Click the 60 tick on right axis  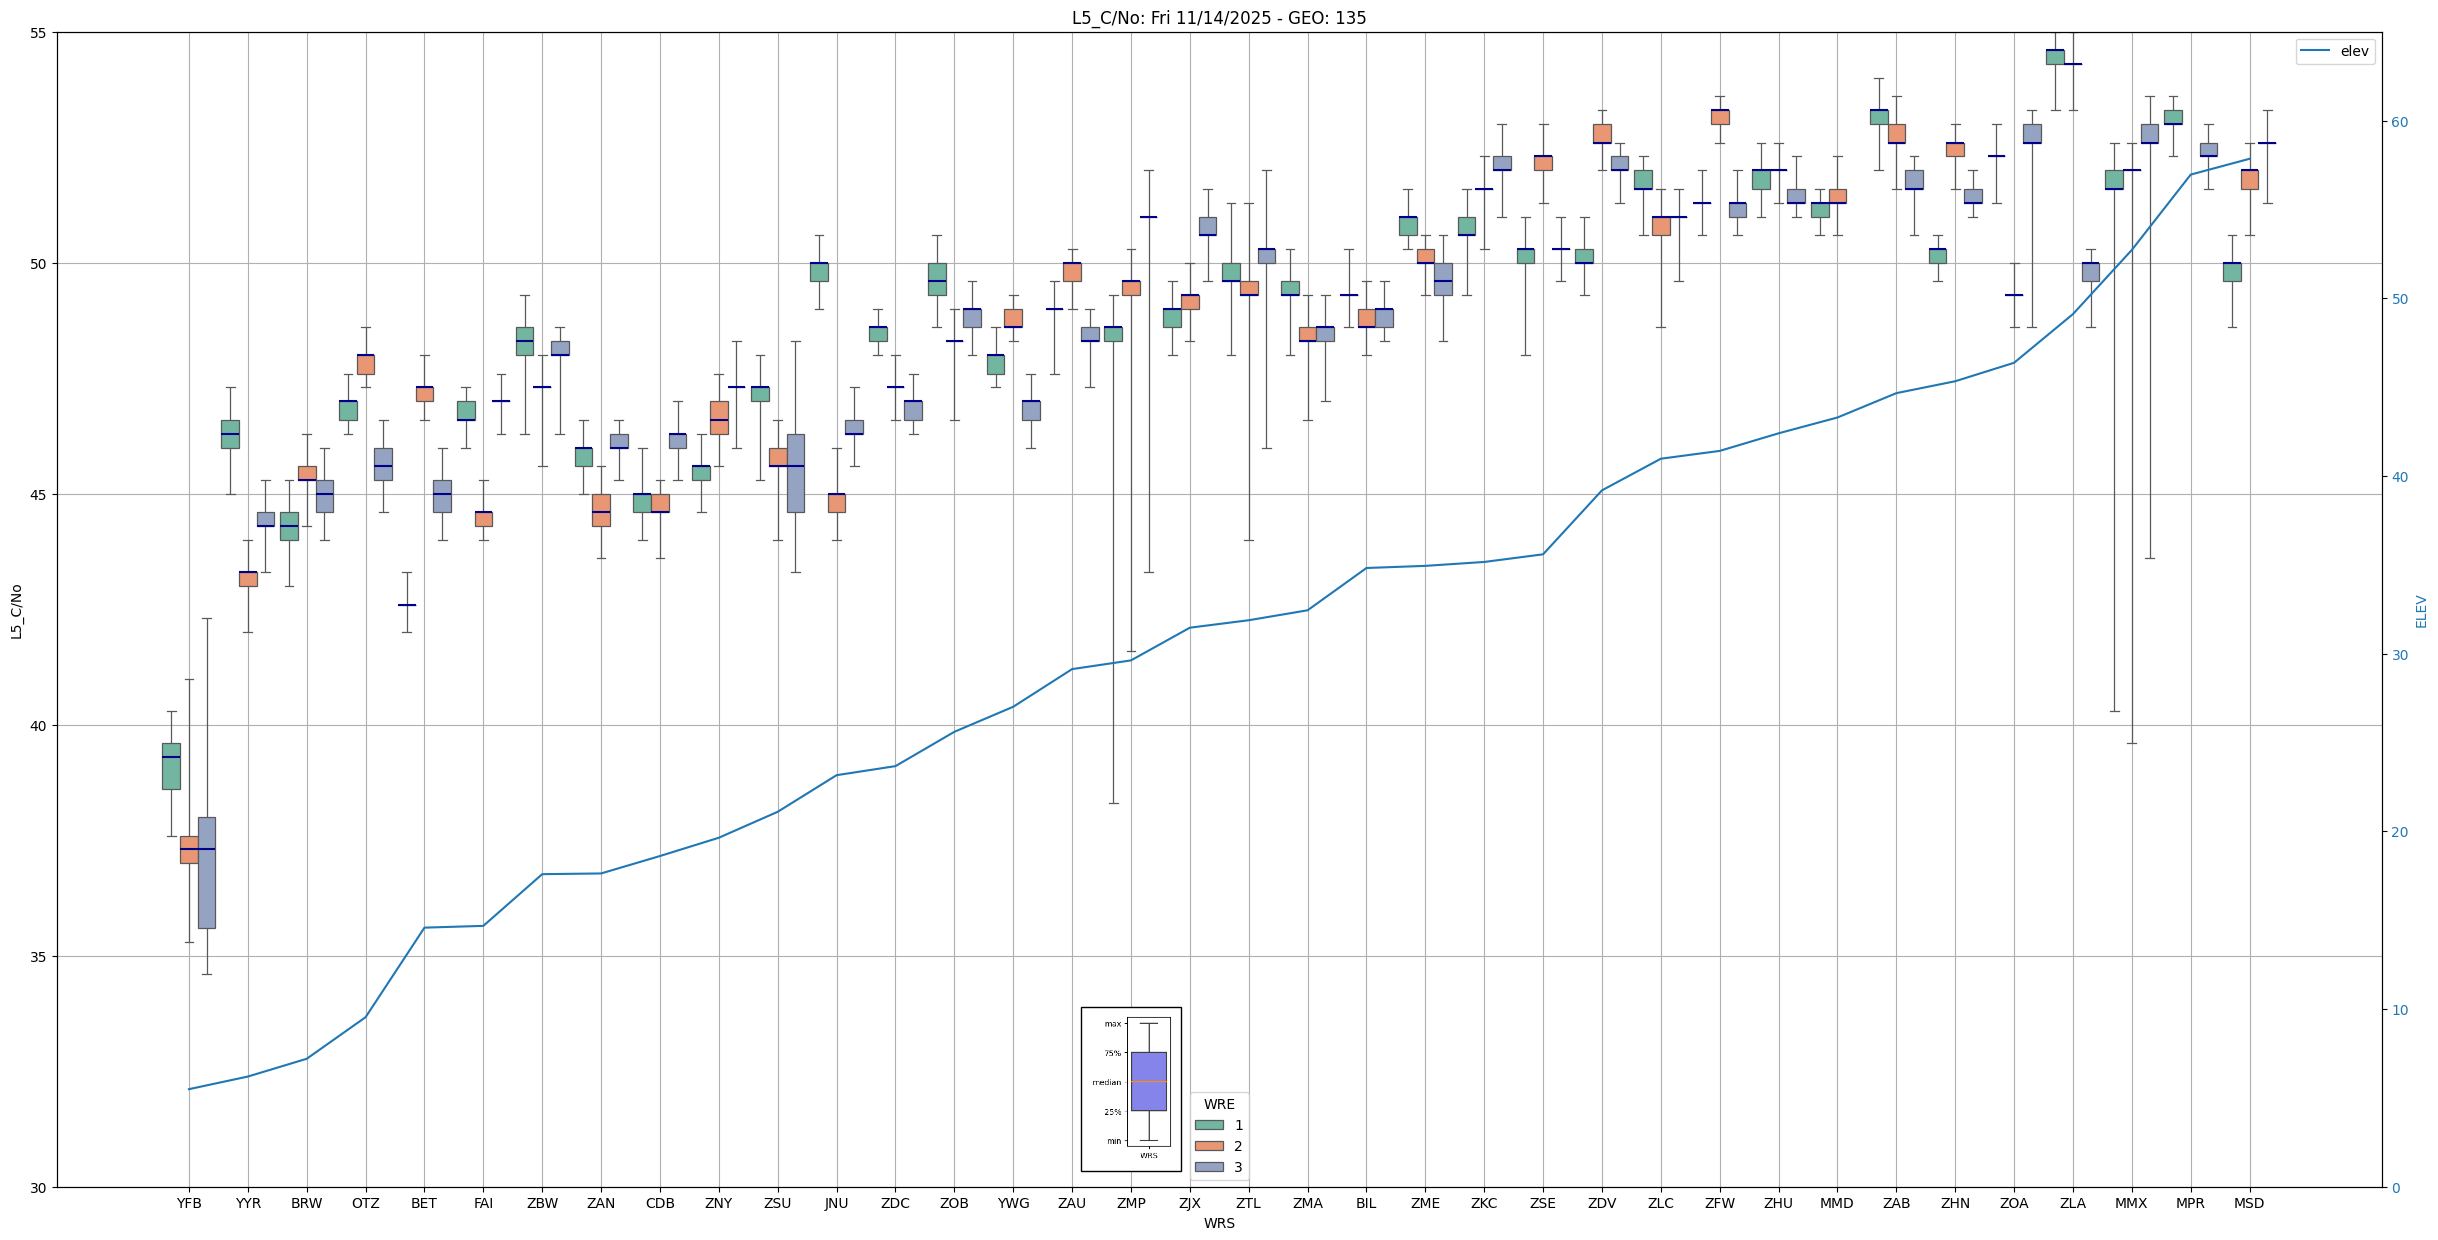click(2399, 122)
